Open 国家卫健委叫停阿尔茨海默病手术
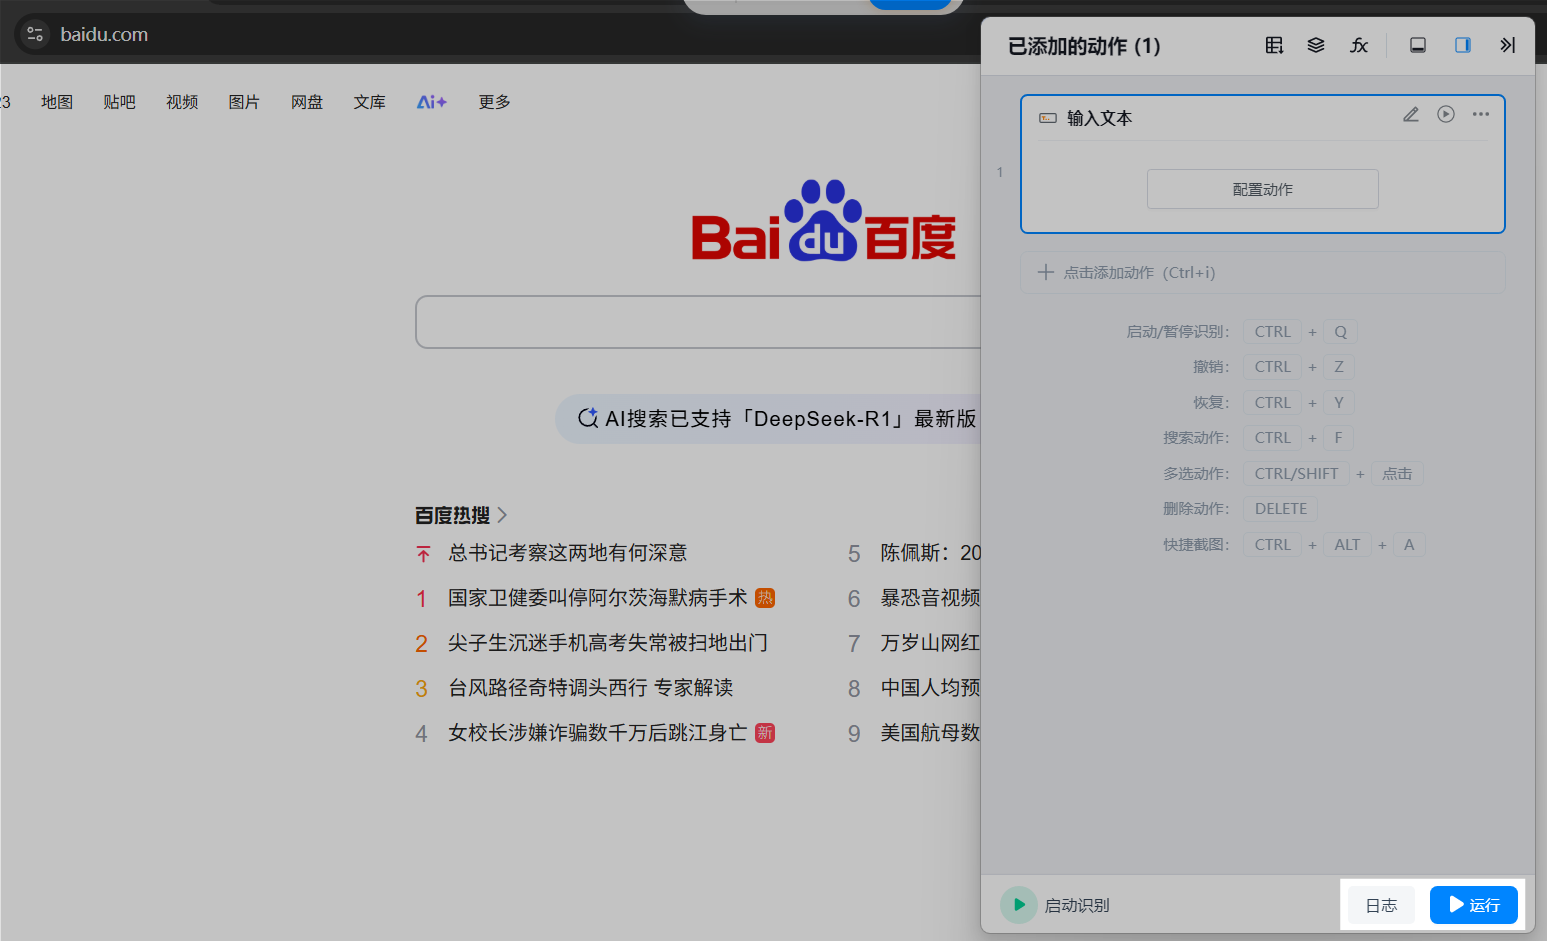This screenshot has width=1547, height=941. 597,598
